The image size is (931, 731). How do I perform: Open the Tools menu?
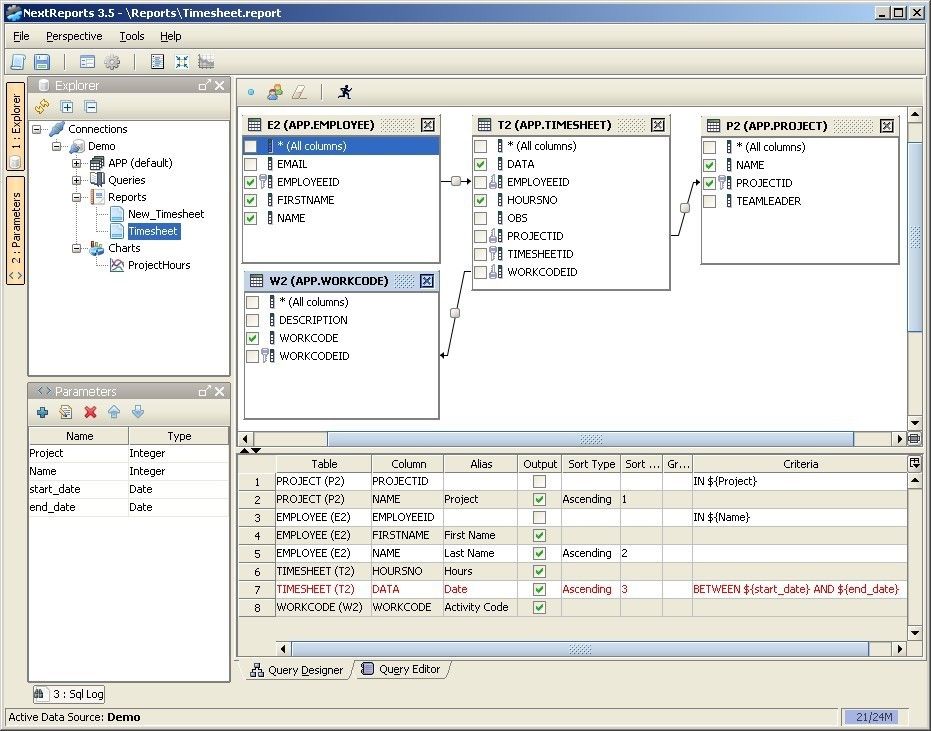(132, 36)
